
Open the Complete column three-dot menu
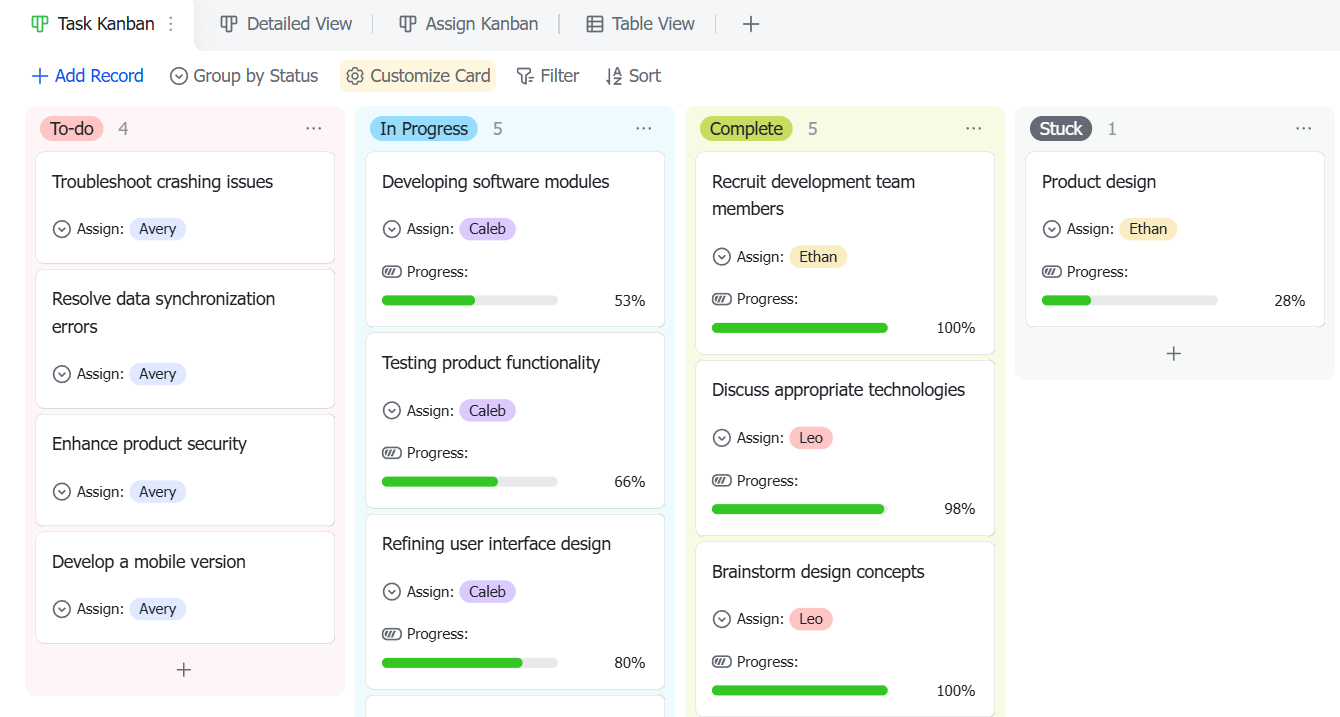[x=974, y=128]
